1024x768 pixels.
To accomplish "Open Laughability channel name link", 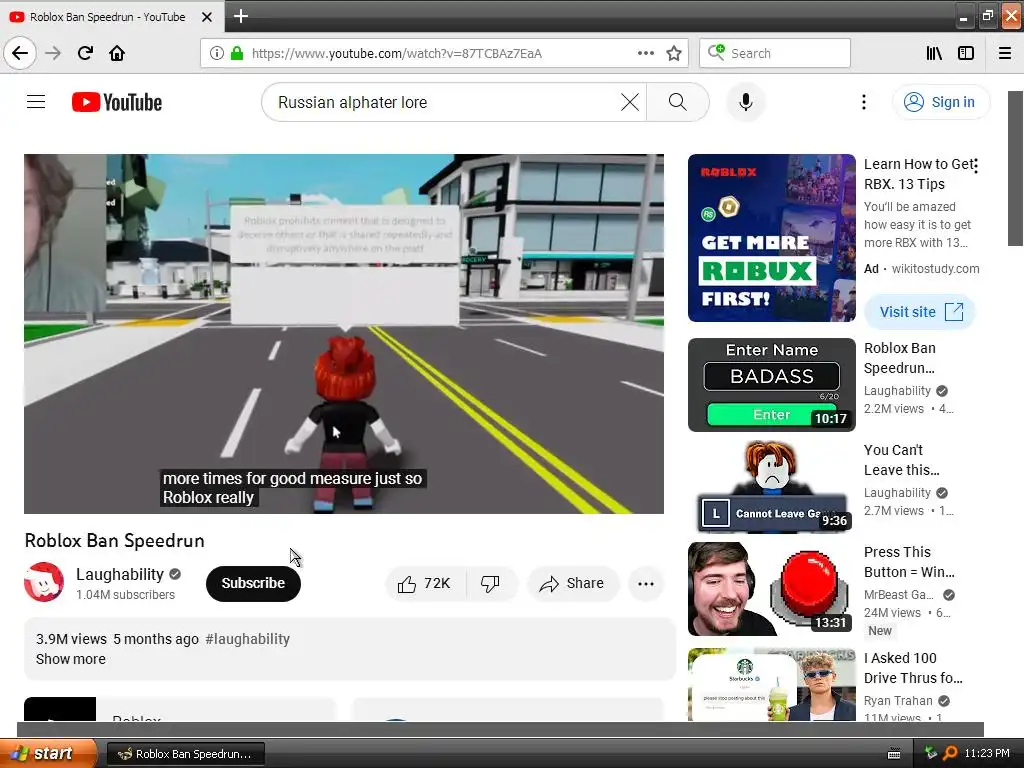I will point(120,574).
